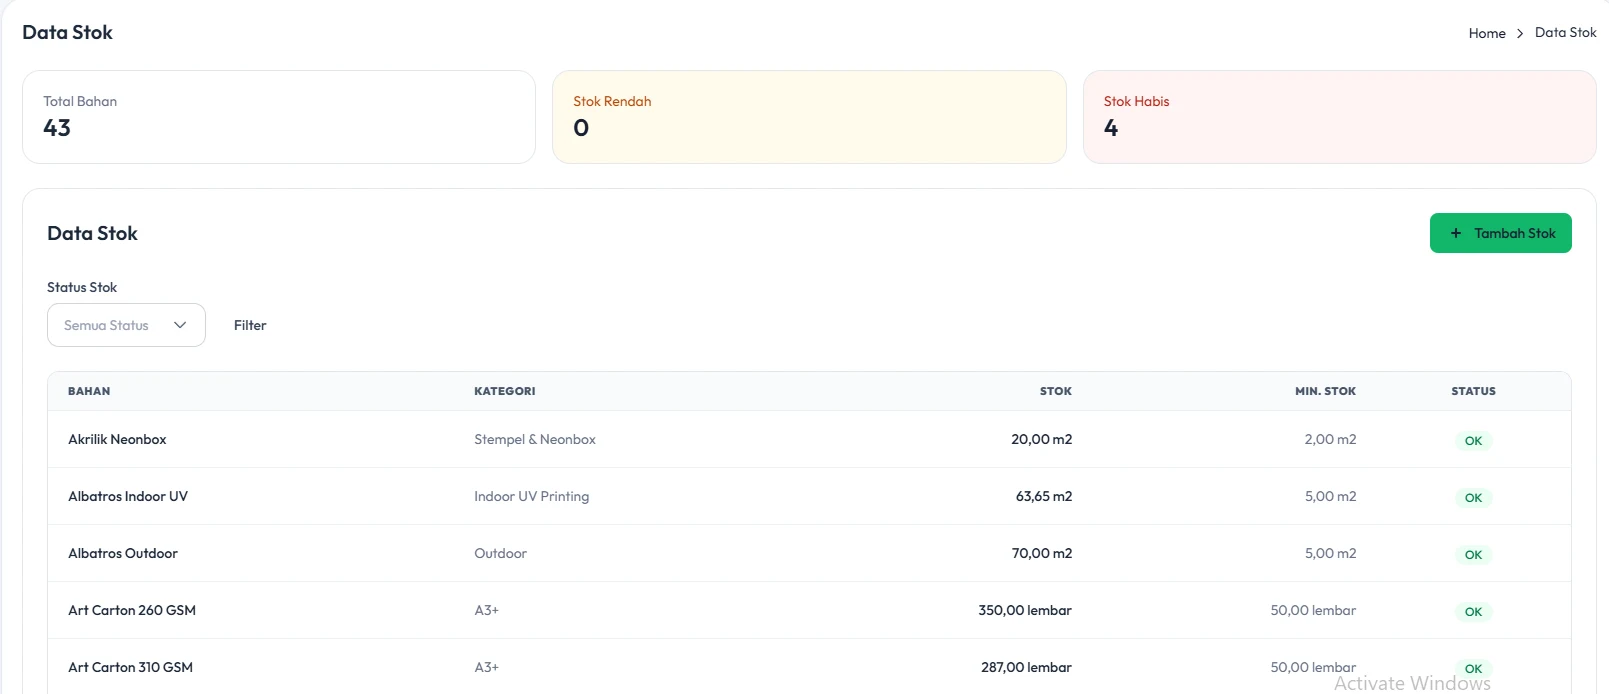Click OK status badge for Art Carton 260 GSM
The height and width of the screenshot is (694, 1609).
pos(1473,612)
